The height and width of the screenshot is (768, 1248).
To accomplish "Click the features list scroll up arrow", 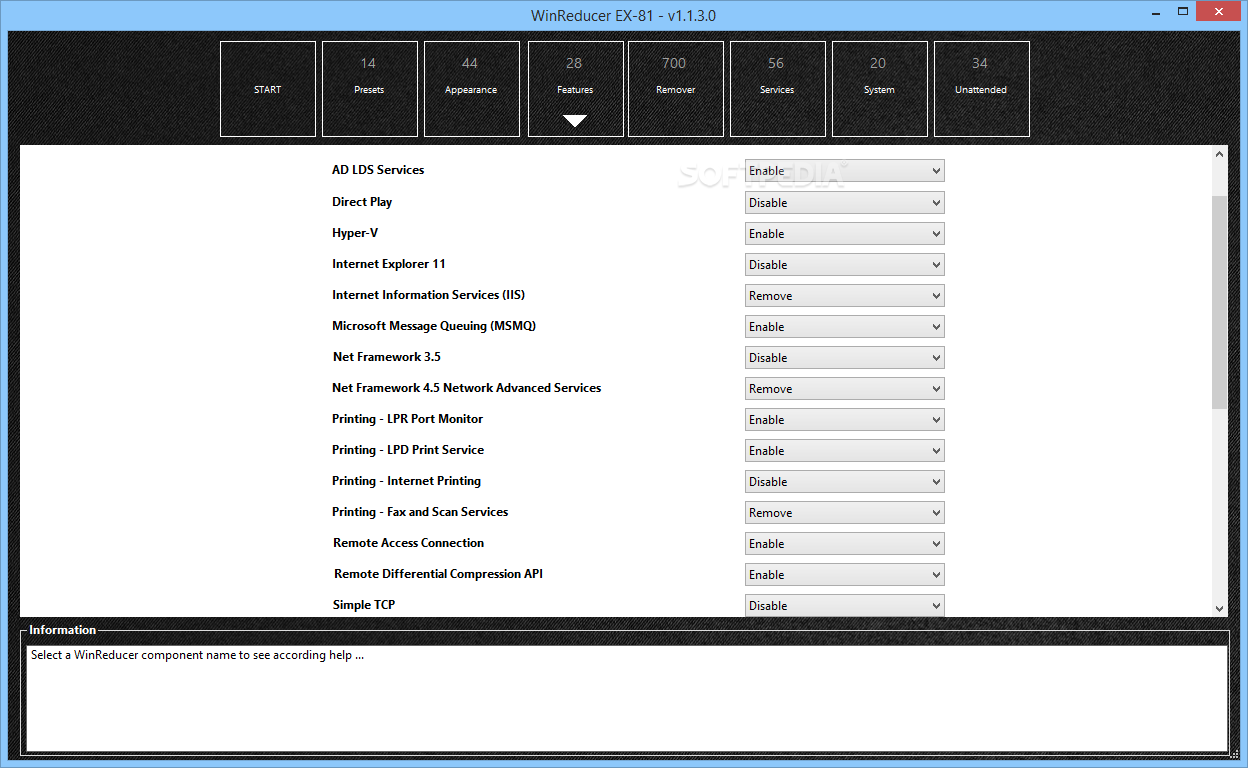I will (1219, 155).
